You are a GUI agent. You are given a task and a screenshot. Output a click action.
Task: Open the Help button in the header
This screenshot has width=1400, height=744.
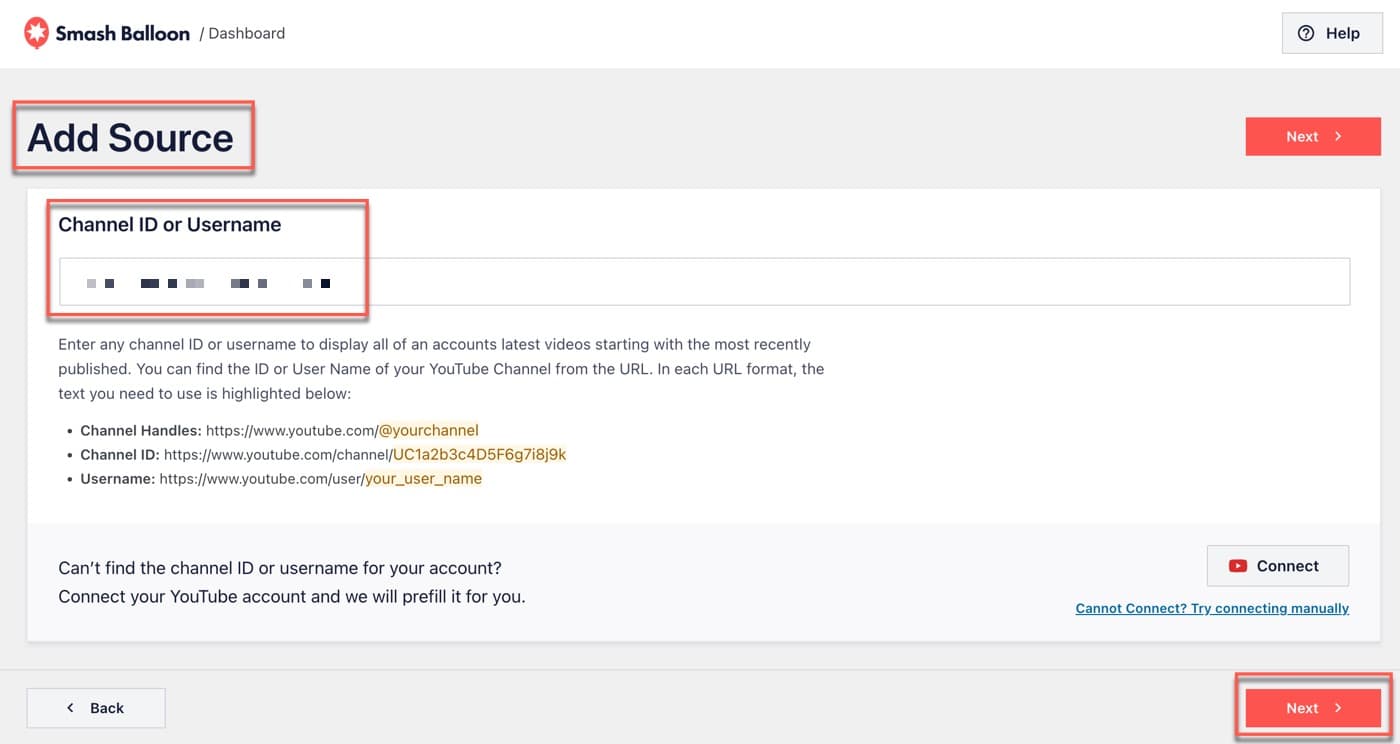click(1331, 33)
